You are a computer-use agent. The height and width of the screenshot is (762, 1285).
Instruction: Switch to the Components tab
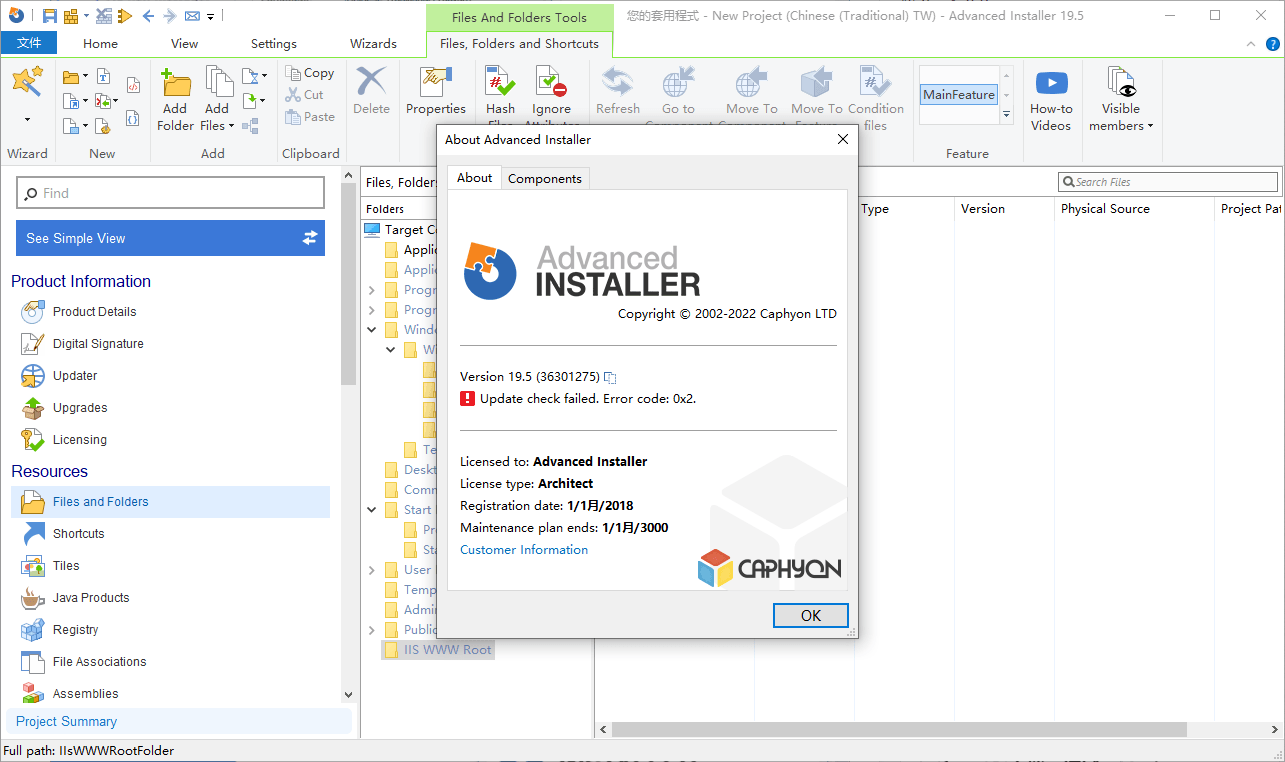click(544, 179)
